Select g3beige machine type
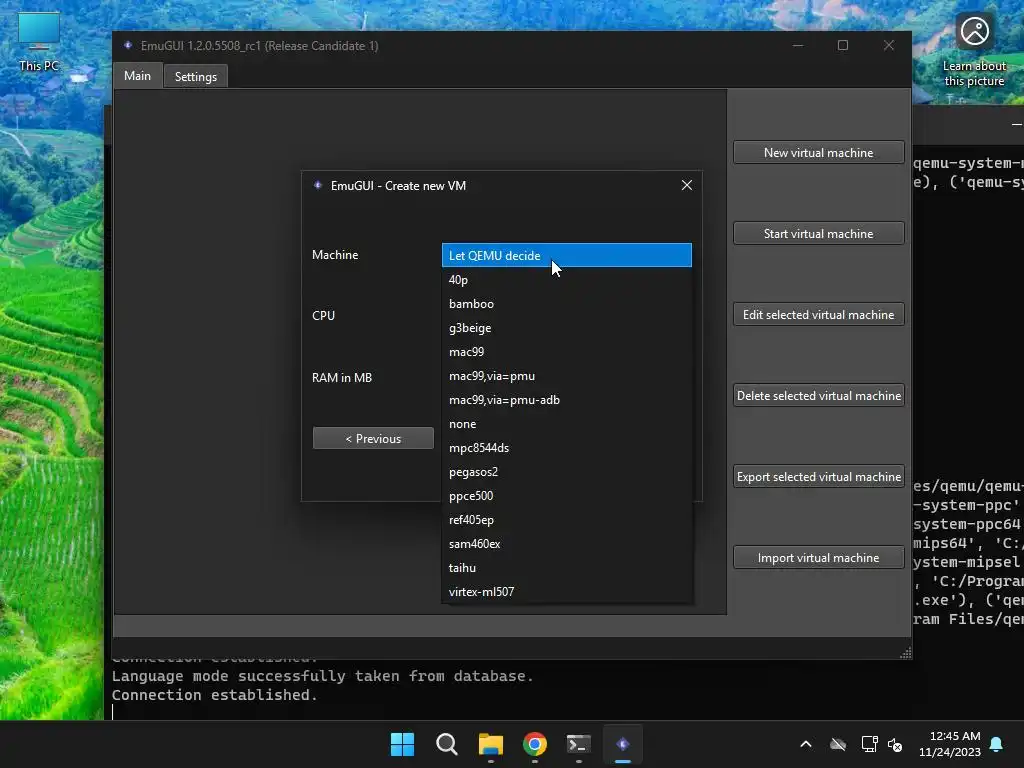 click(566, 328)
